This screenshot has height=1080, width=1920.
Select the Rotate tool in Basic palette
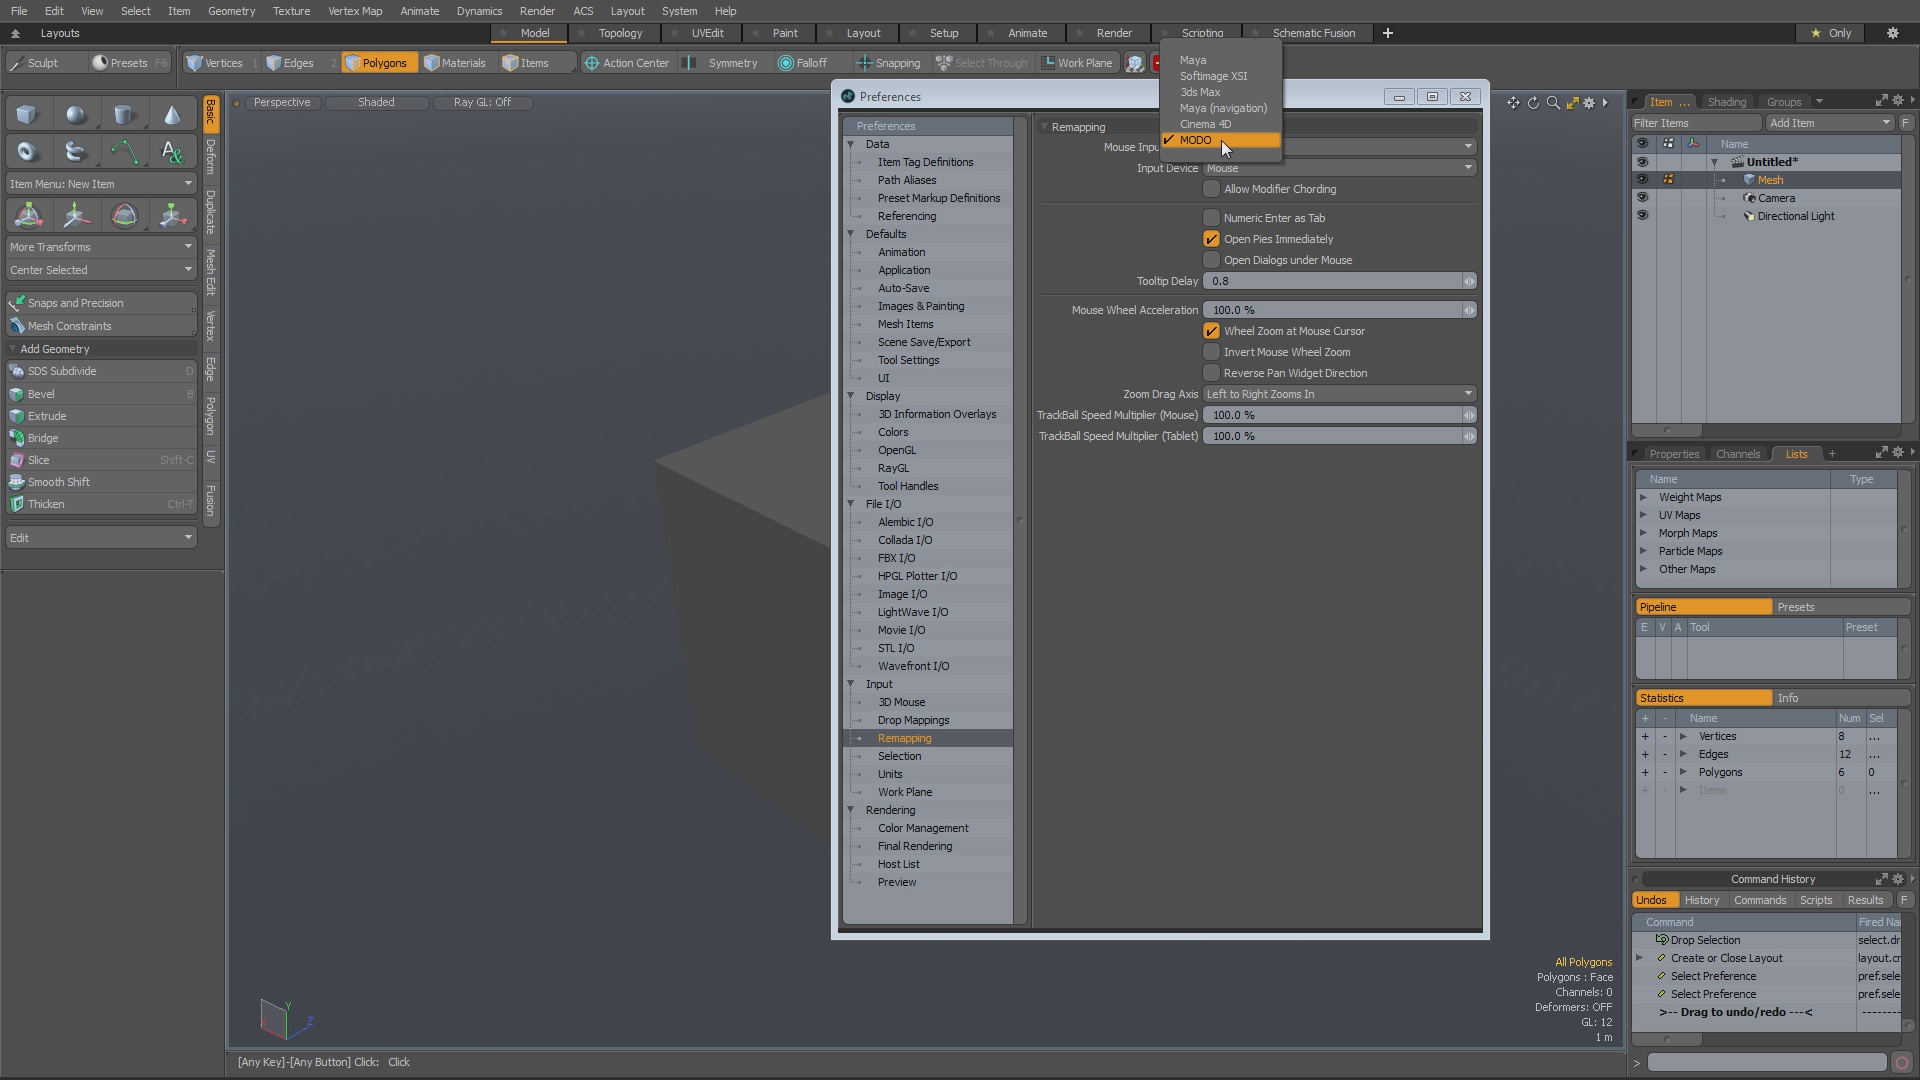click(x=124, y=215)
